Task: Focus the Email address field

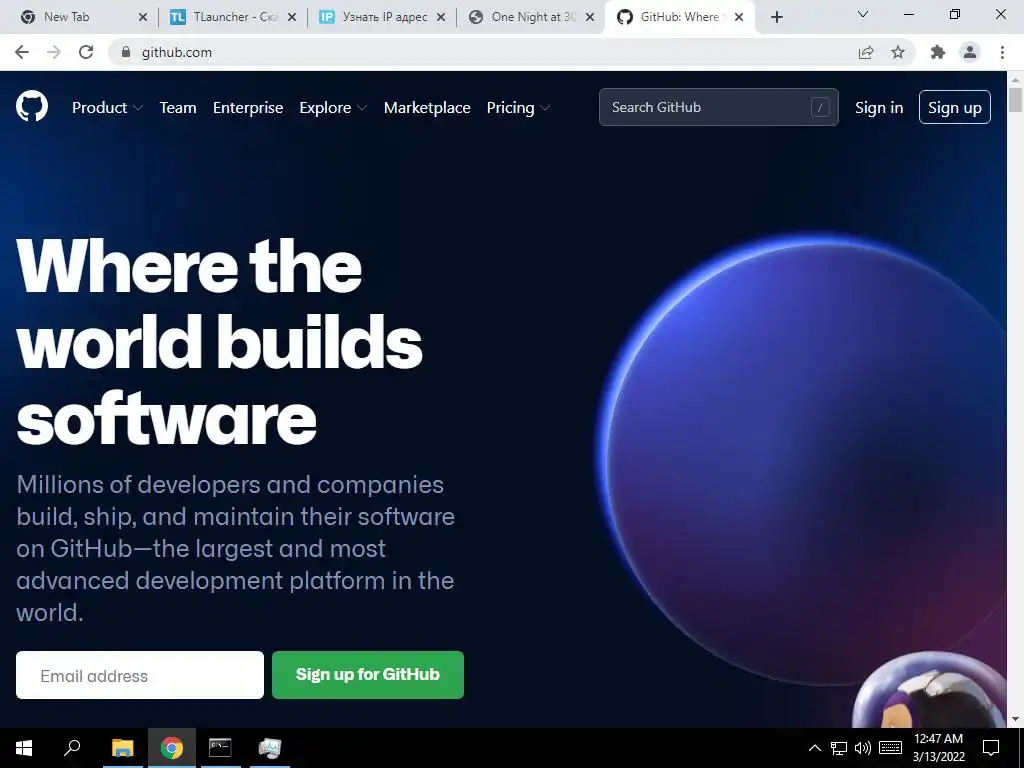Action: pos(140,675)
